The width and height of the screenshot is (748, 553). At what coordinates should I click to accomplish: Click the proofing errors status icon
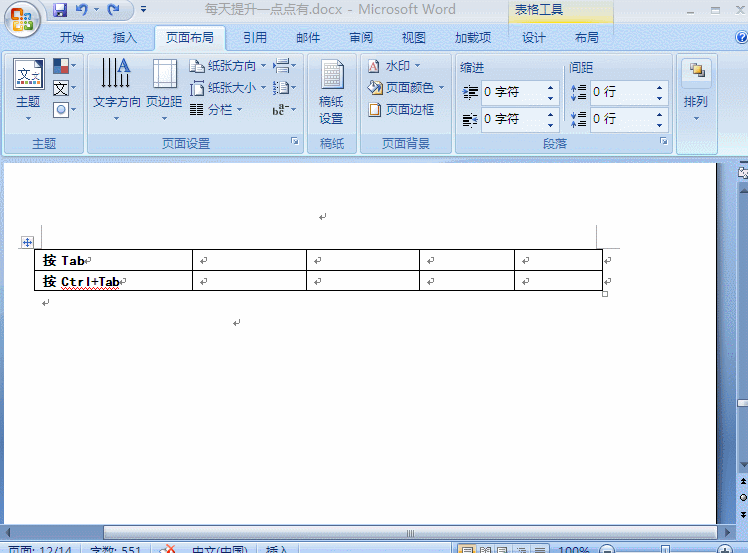(167, 550)
